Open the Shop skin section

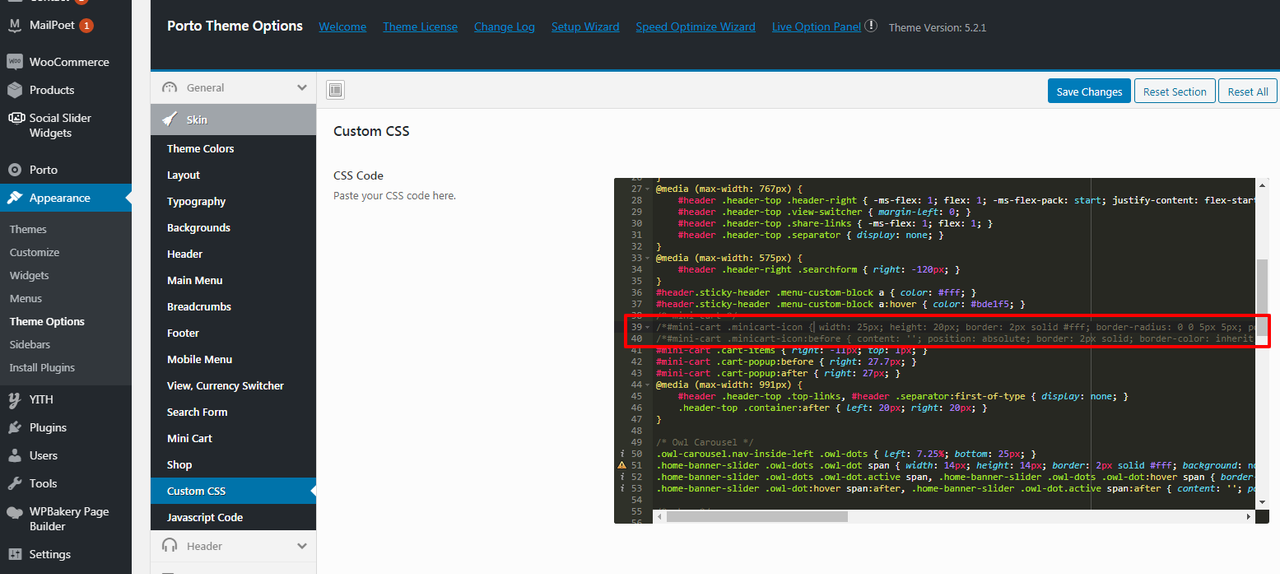click(x=179, y=465)
